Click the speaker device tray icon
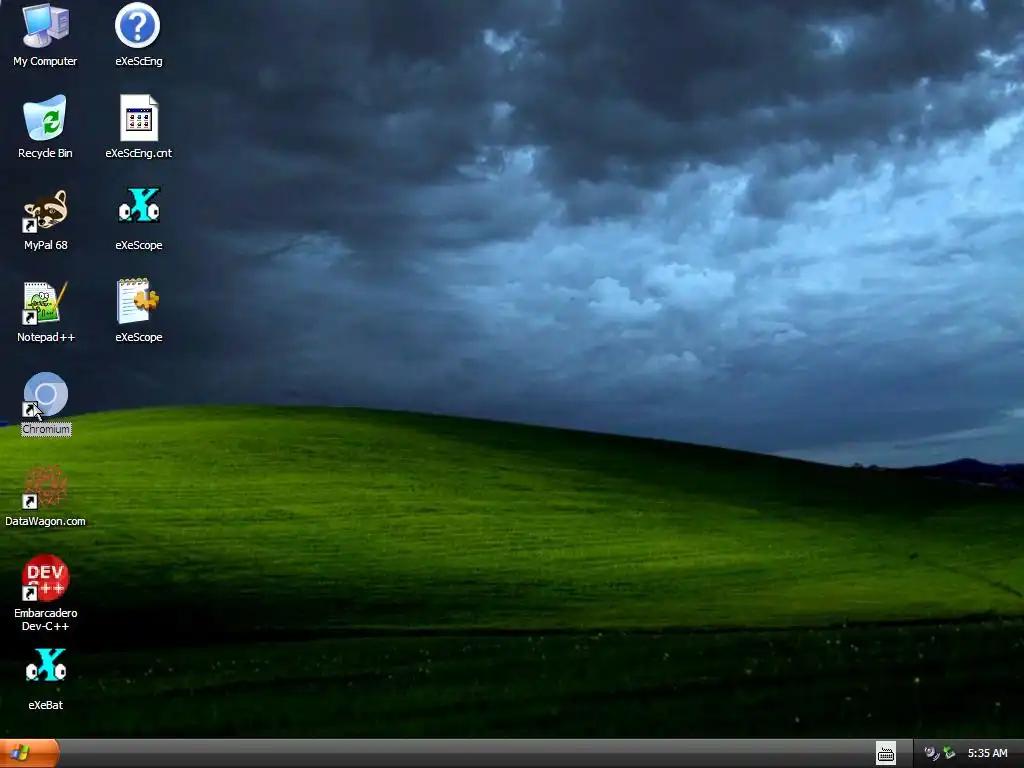This screenshot has height=768, width=1024. pyautogui.click(x=931, y=753)
